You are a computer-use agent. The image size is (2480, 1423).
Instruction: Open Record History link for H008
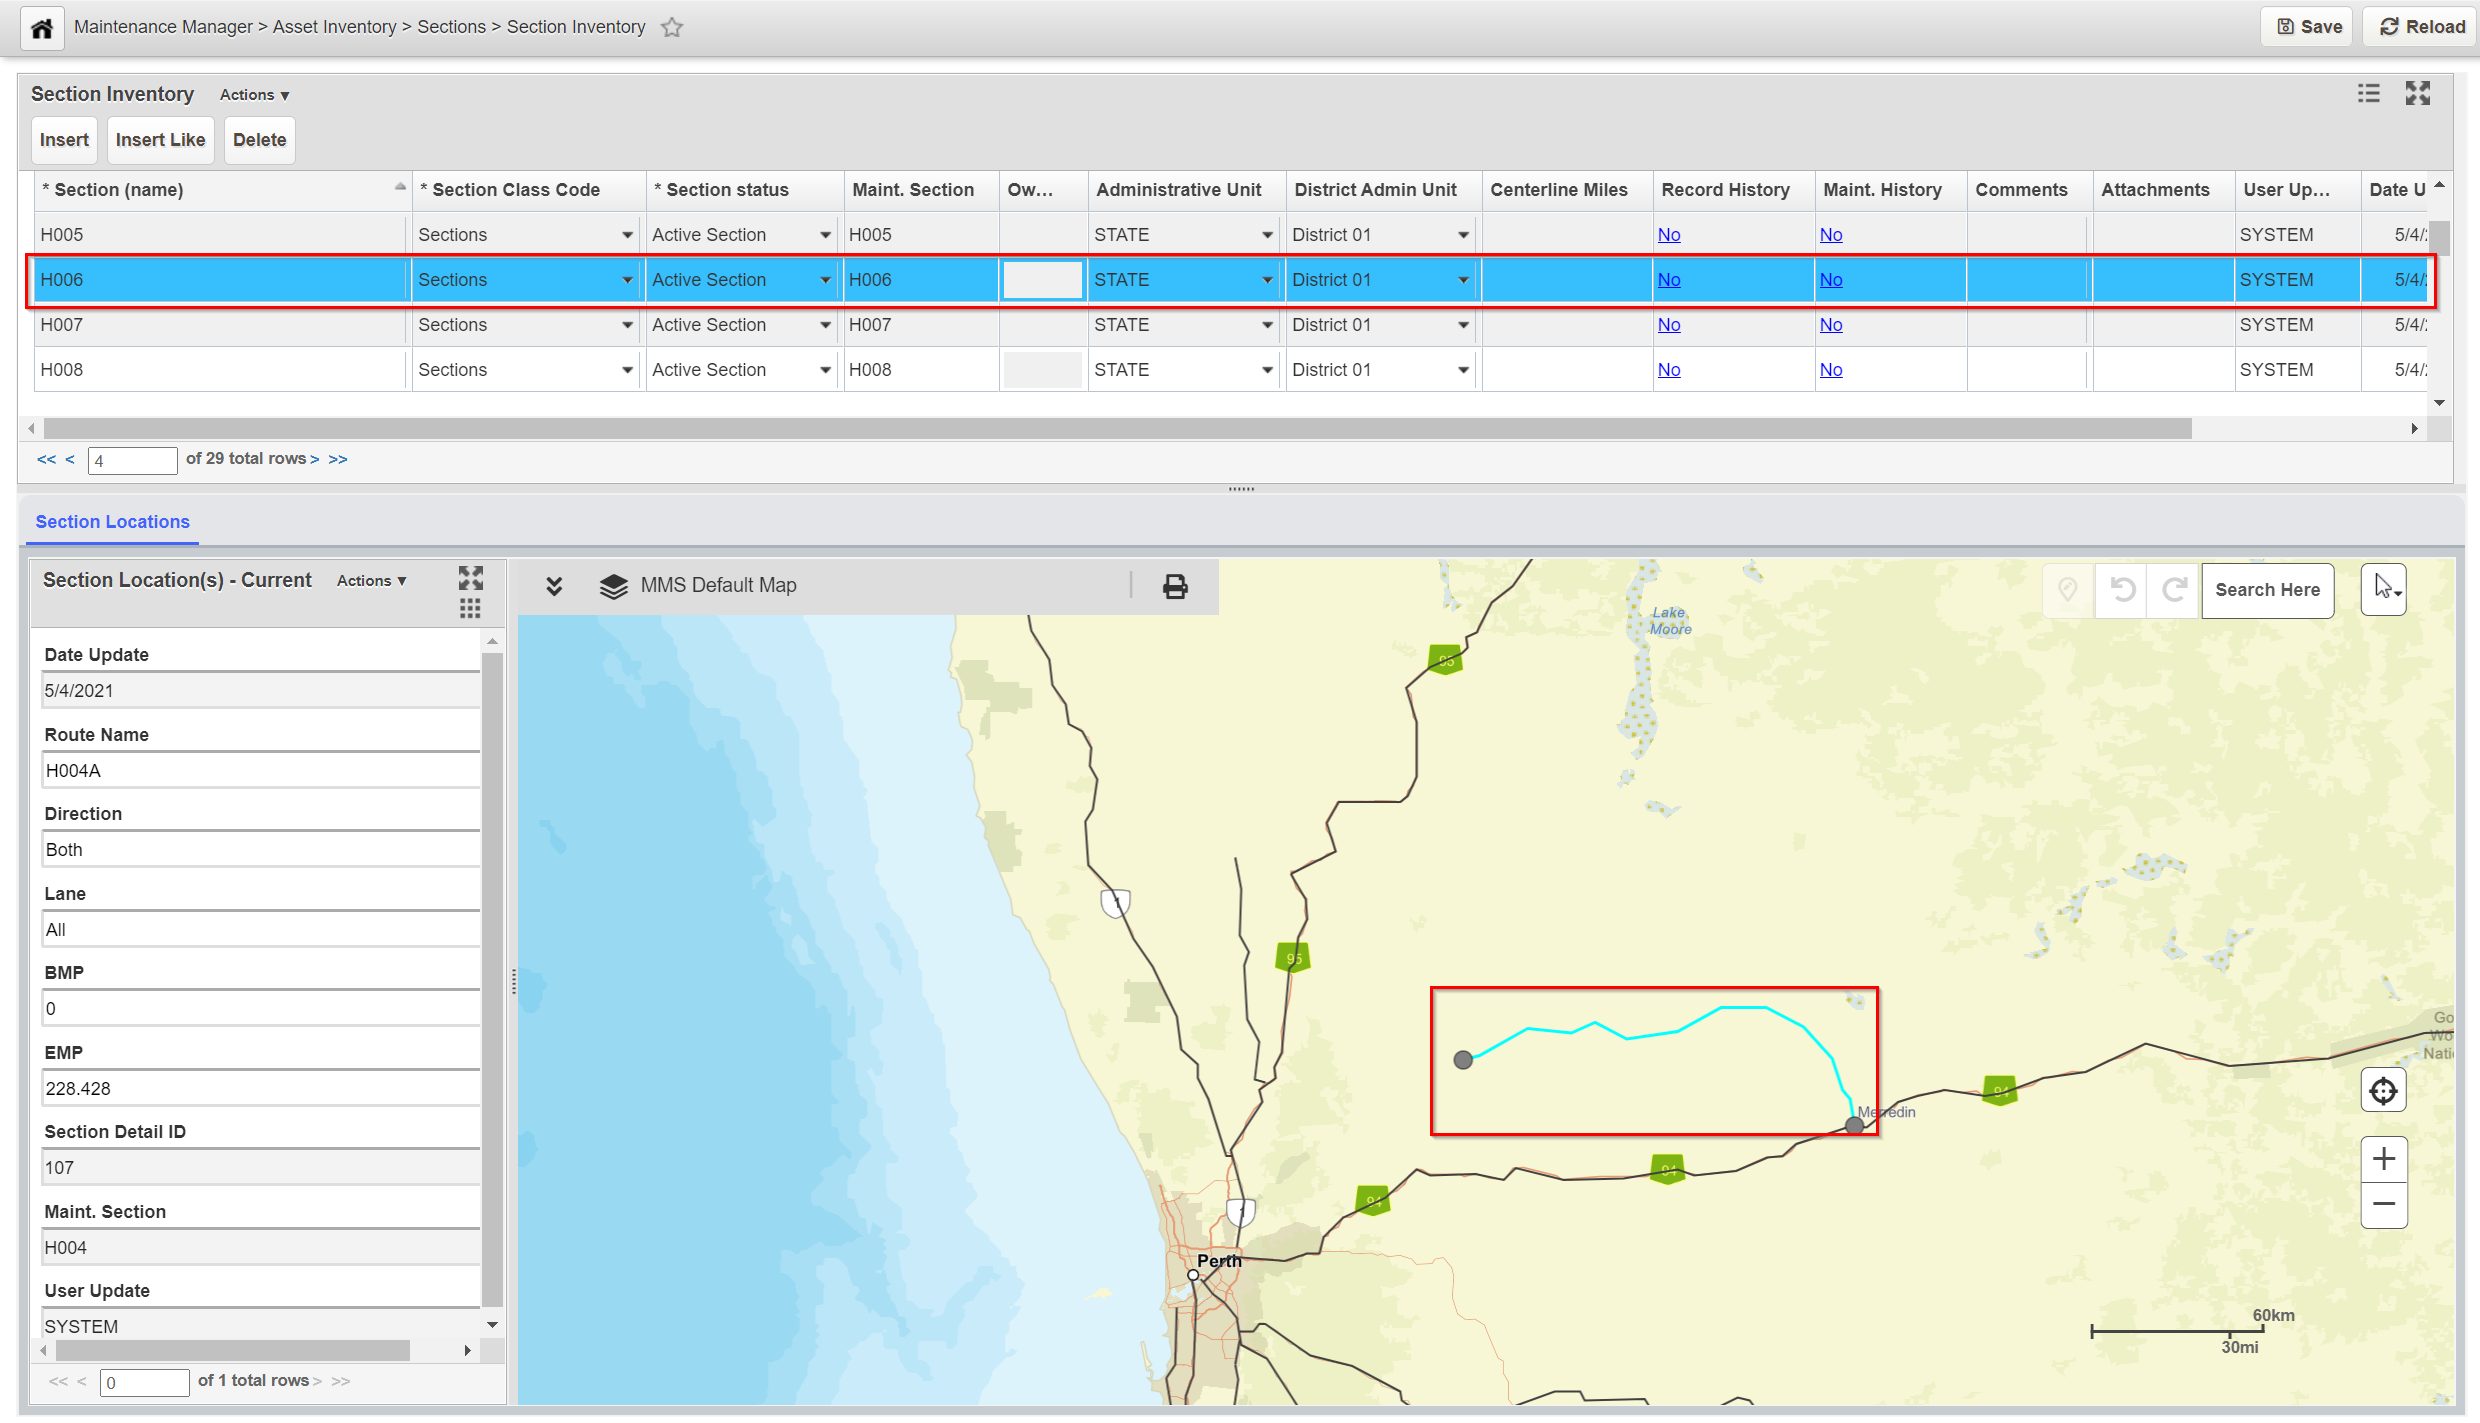pos(1668,370)
